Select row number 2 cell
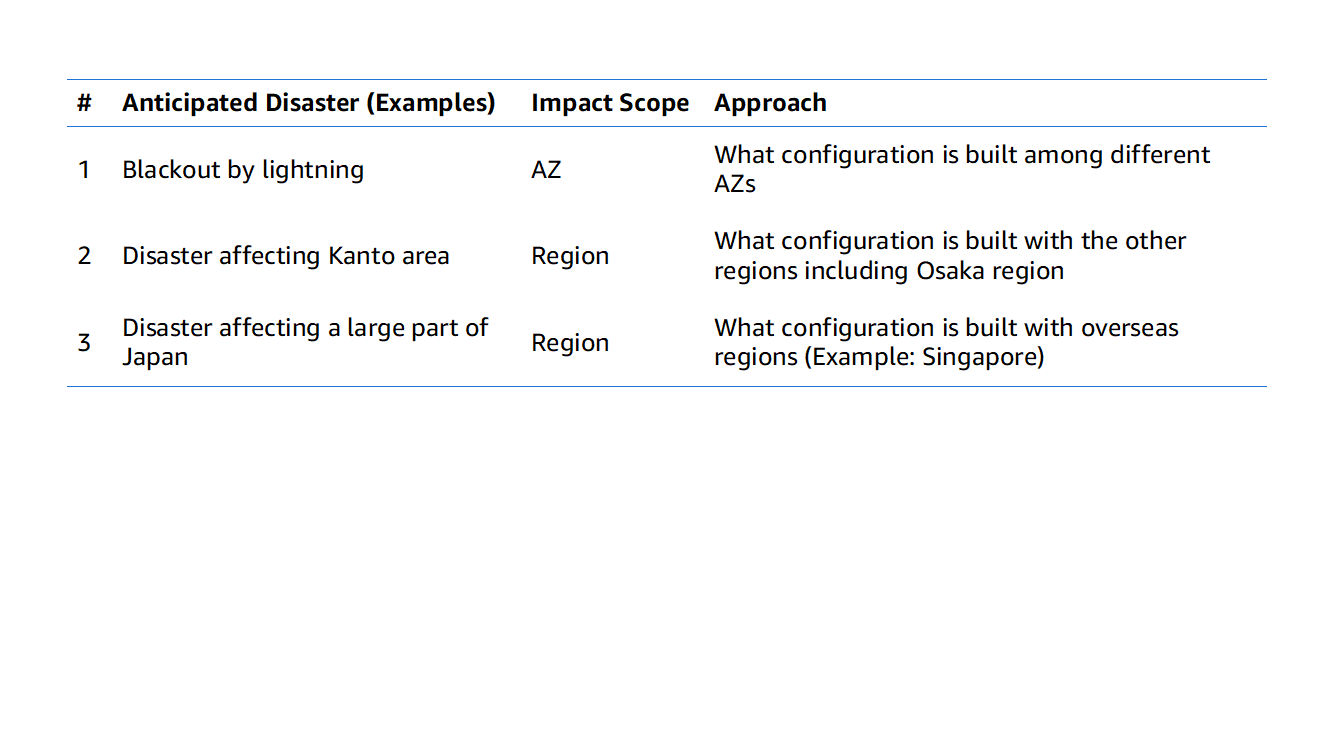The image size is (1333, 750). click(x=84, y=256)
